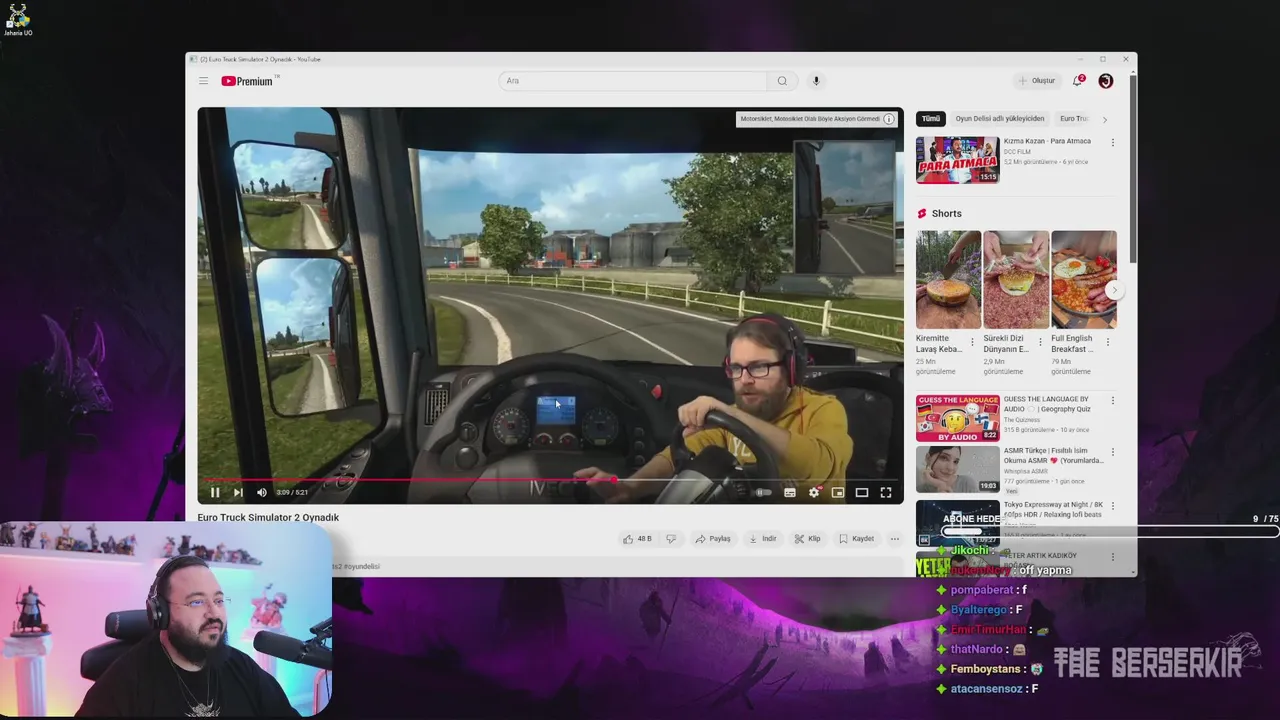Open options for Kiremitte Lavaş short
The width and height of the screenshot is (1280, 720).
[972, 342]
